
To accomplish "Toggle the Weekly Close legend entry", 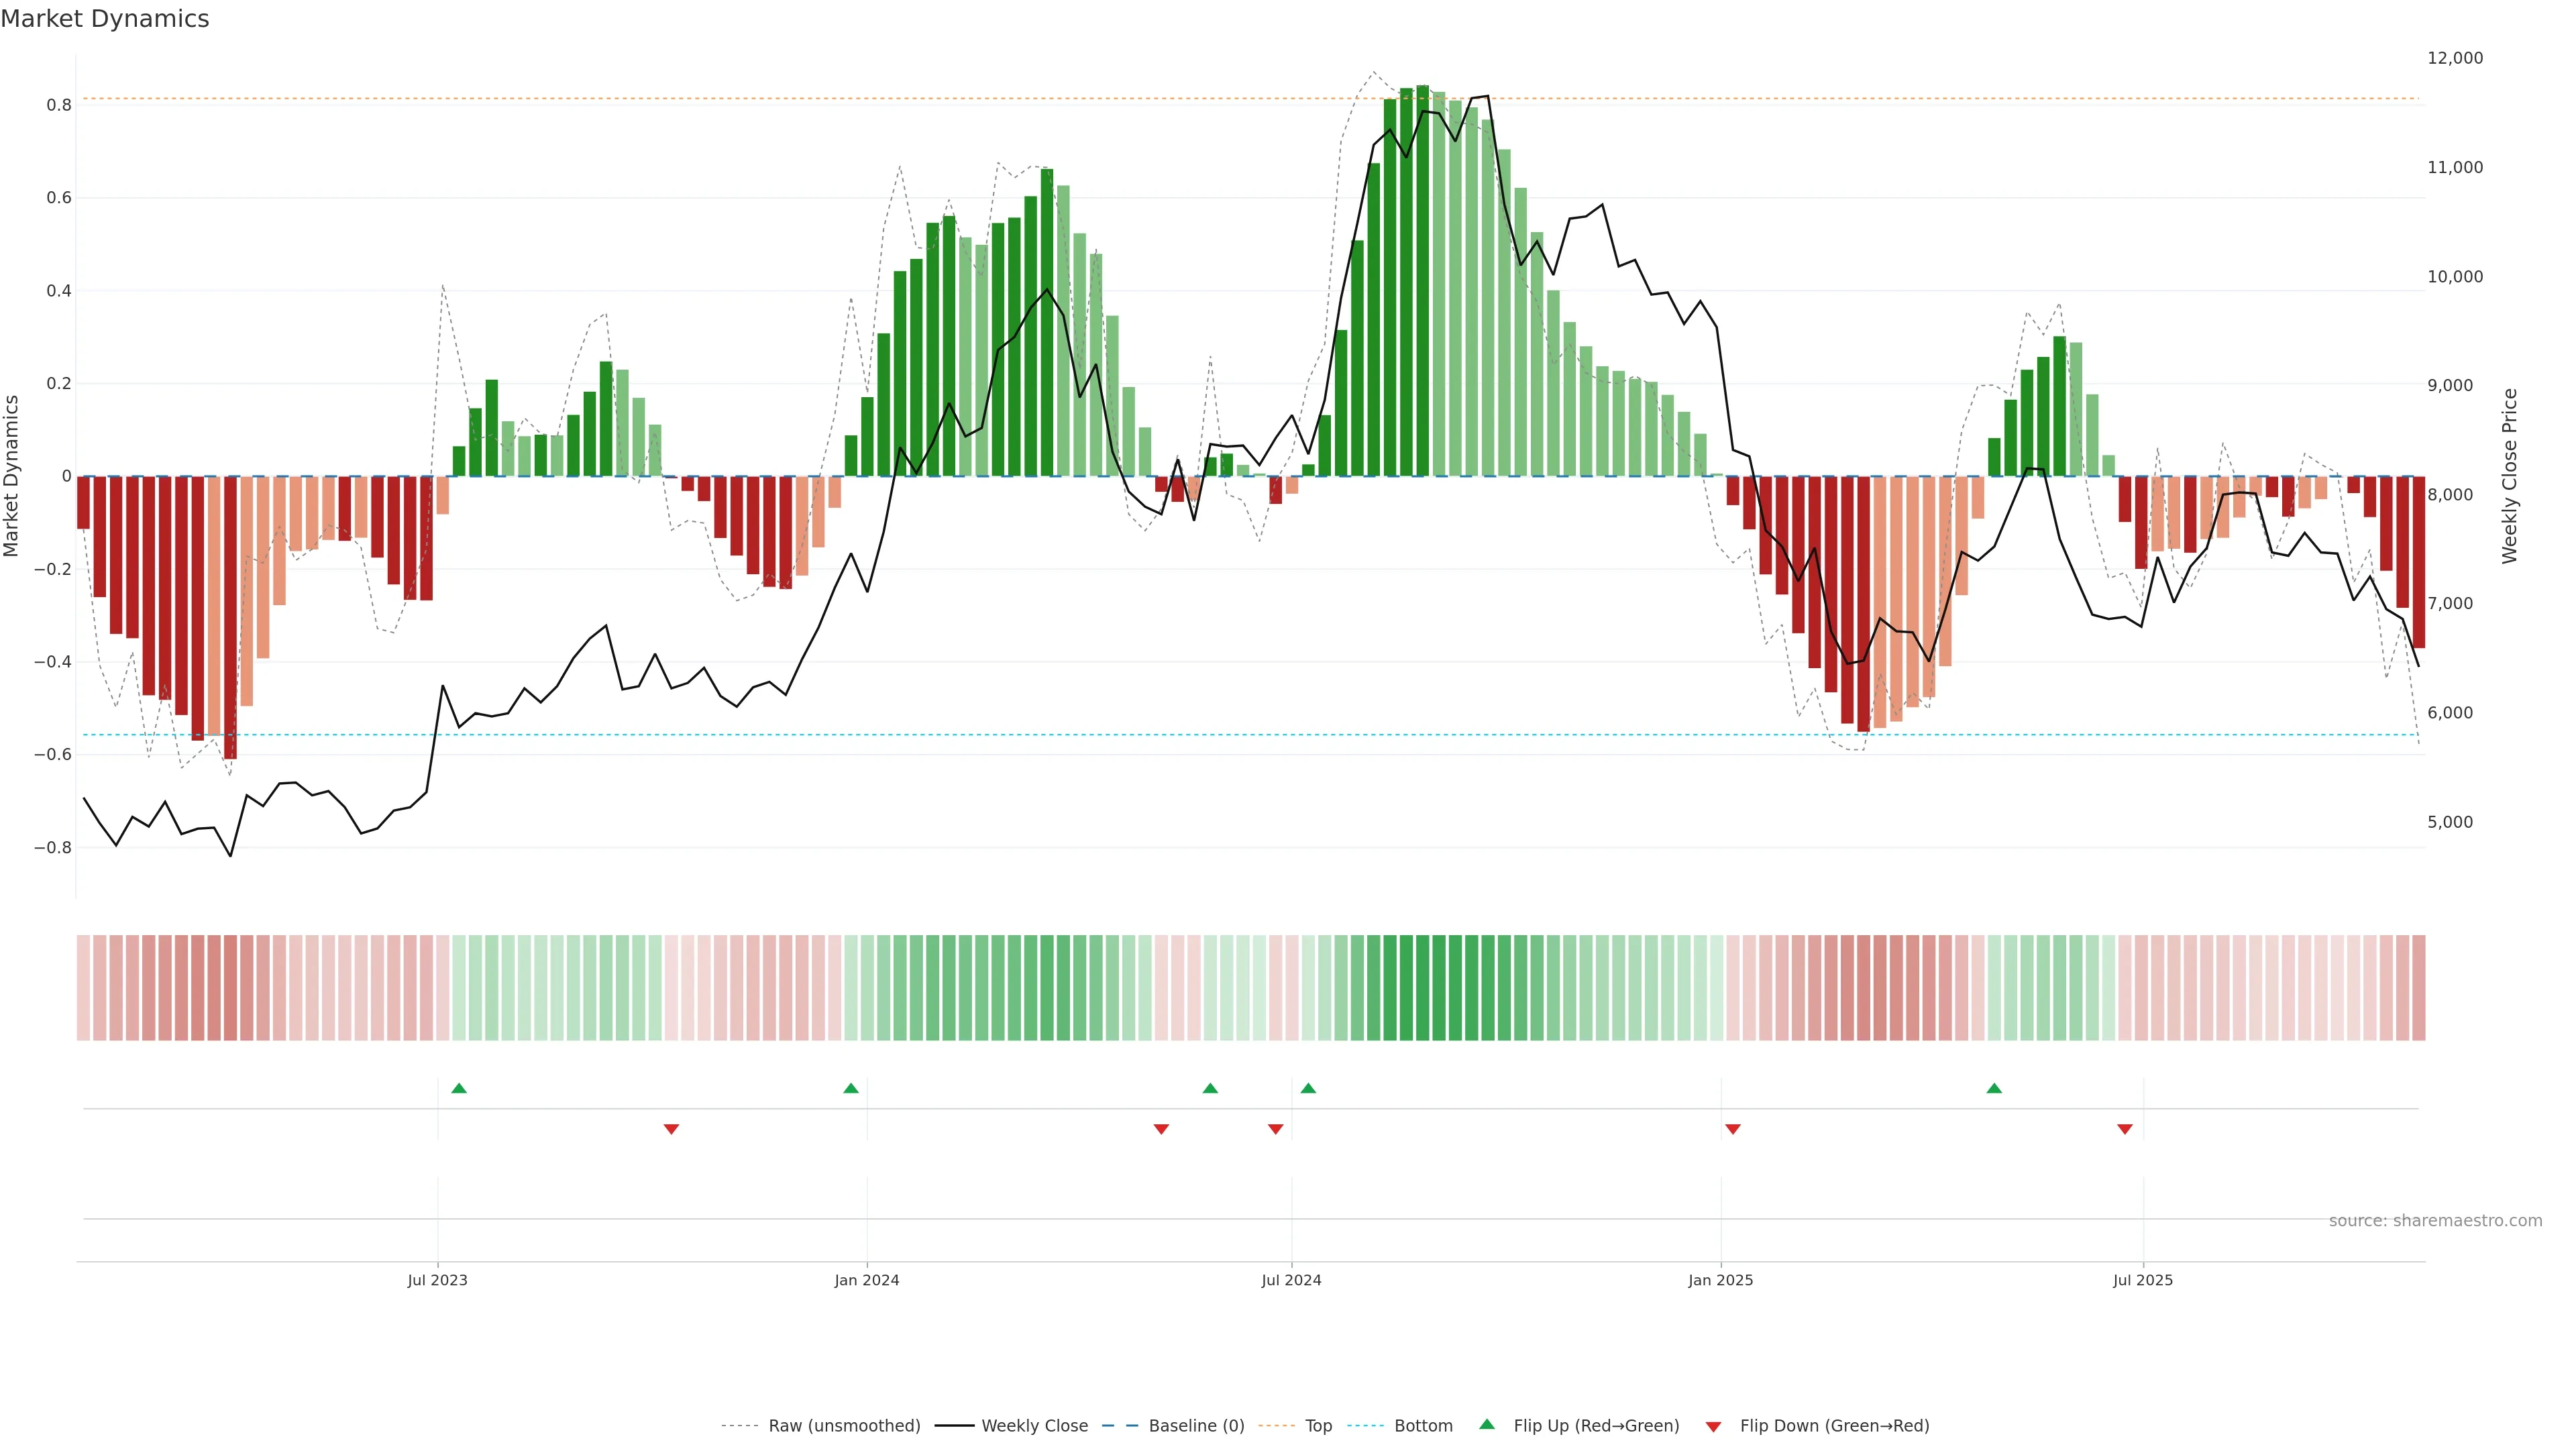I will click(x=1034, y=1426).
